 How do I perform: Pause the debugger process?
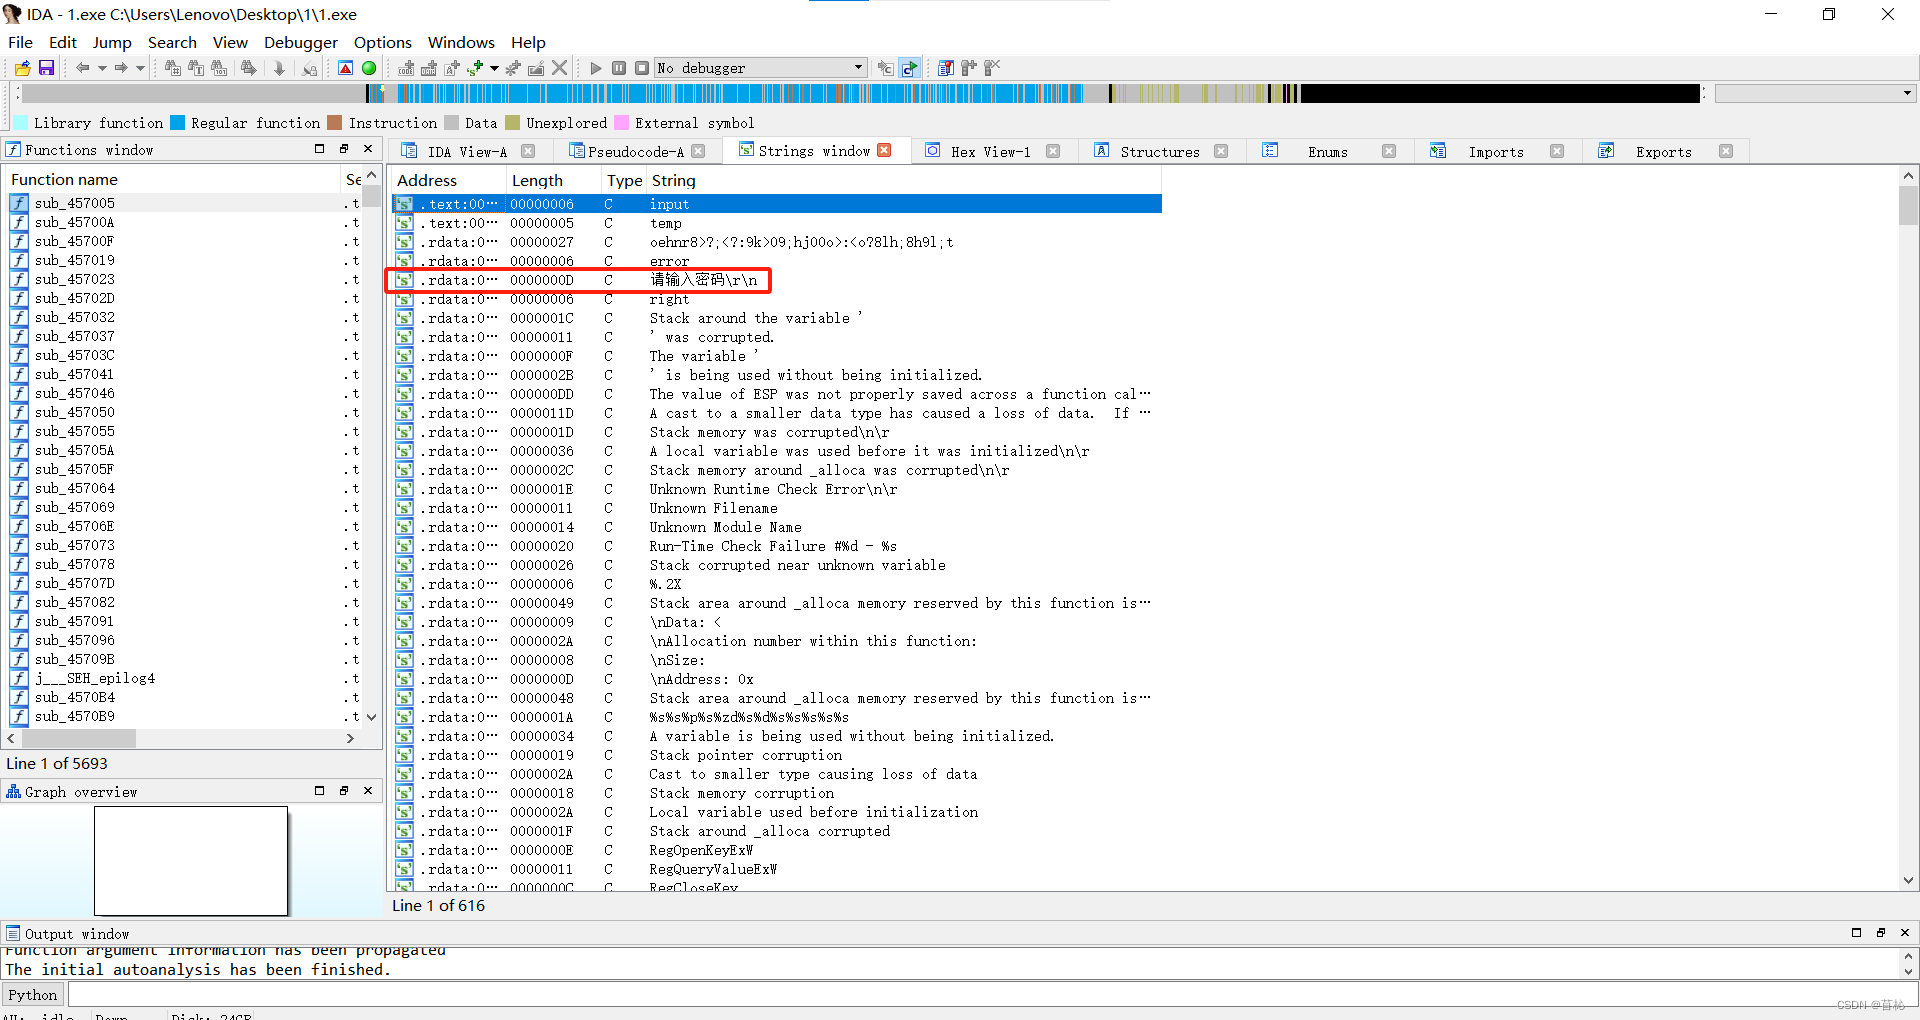click(619, 67)
